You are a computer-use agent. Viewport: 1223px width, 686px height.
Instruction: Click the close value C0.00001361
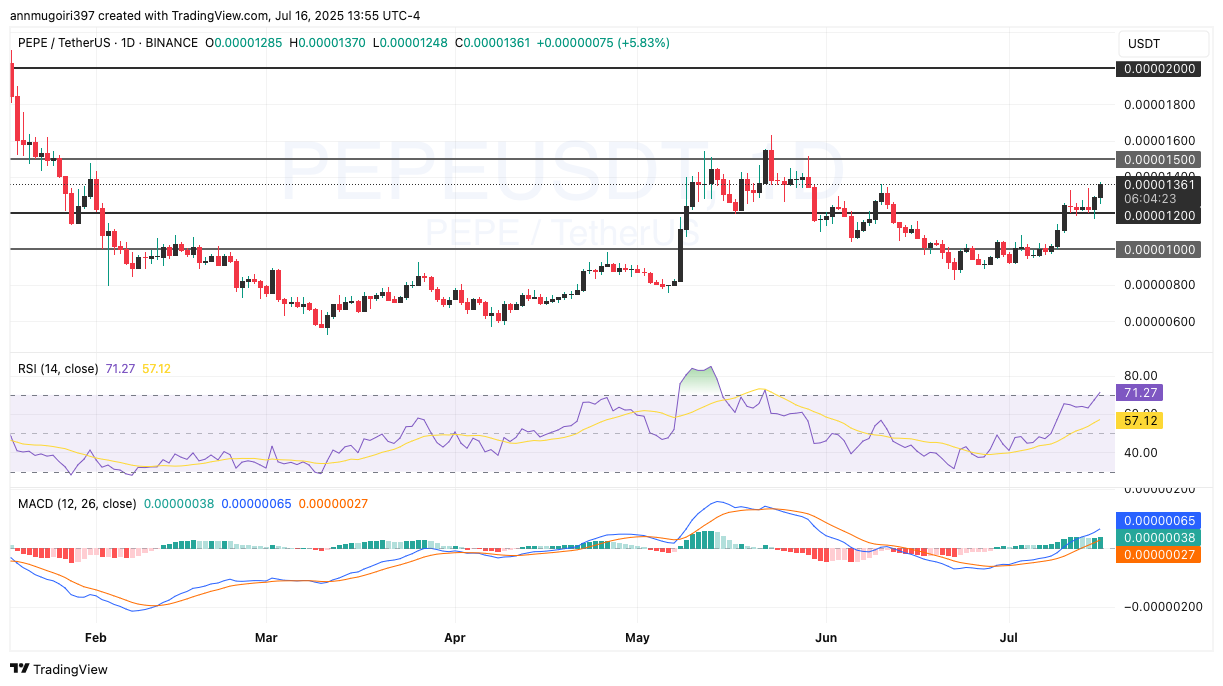point(495,43)
